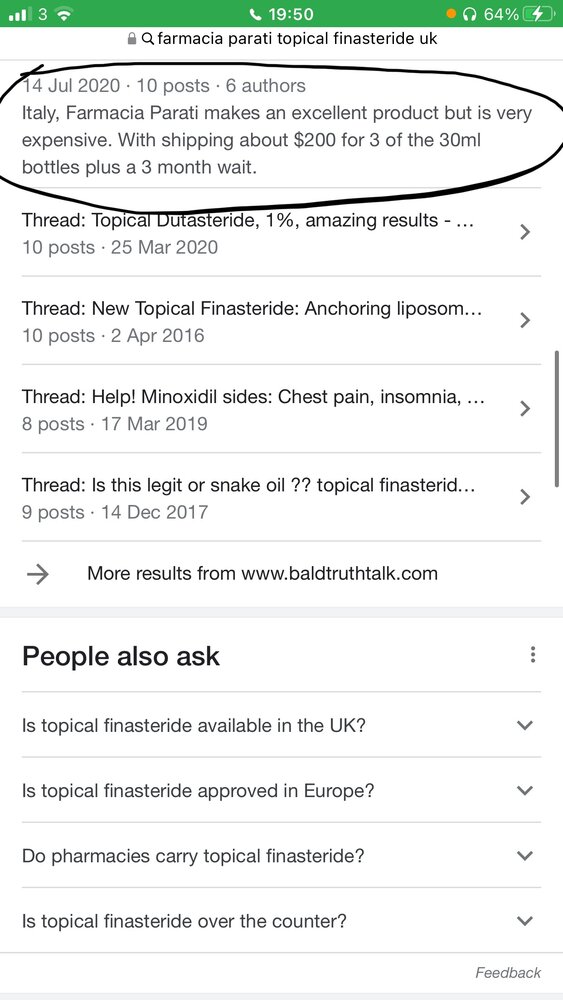Open the three-dot menu beside People also ask
The height and width of the screenshot is (1000, 563).
pyautogui.click(x=532, y=655)
